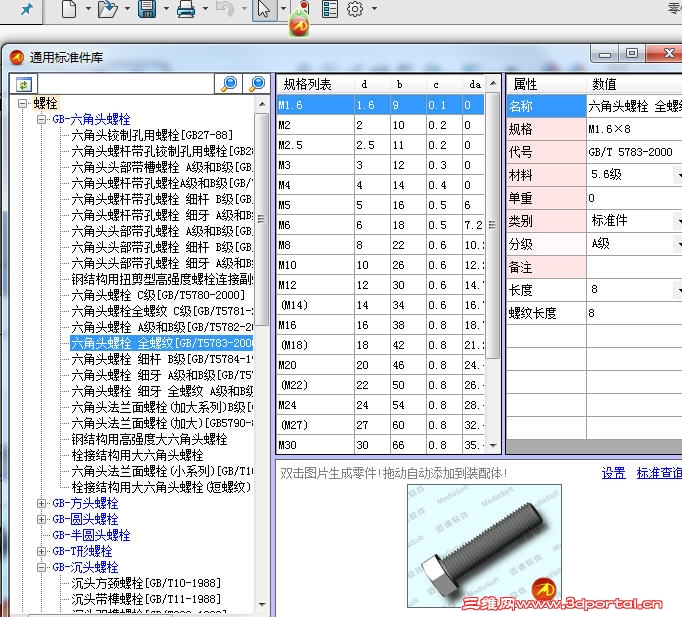Select the M5 row in spec list

[380, 205]
